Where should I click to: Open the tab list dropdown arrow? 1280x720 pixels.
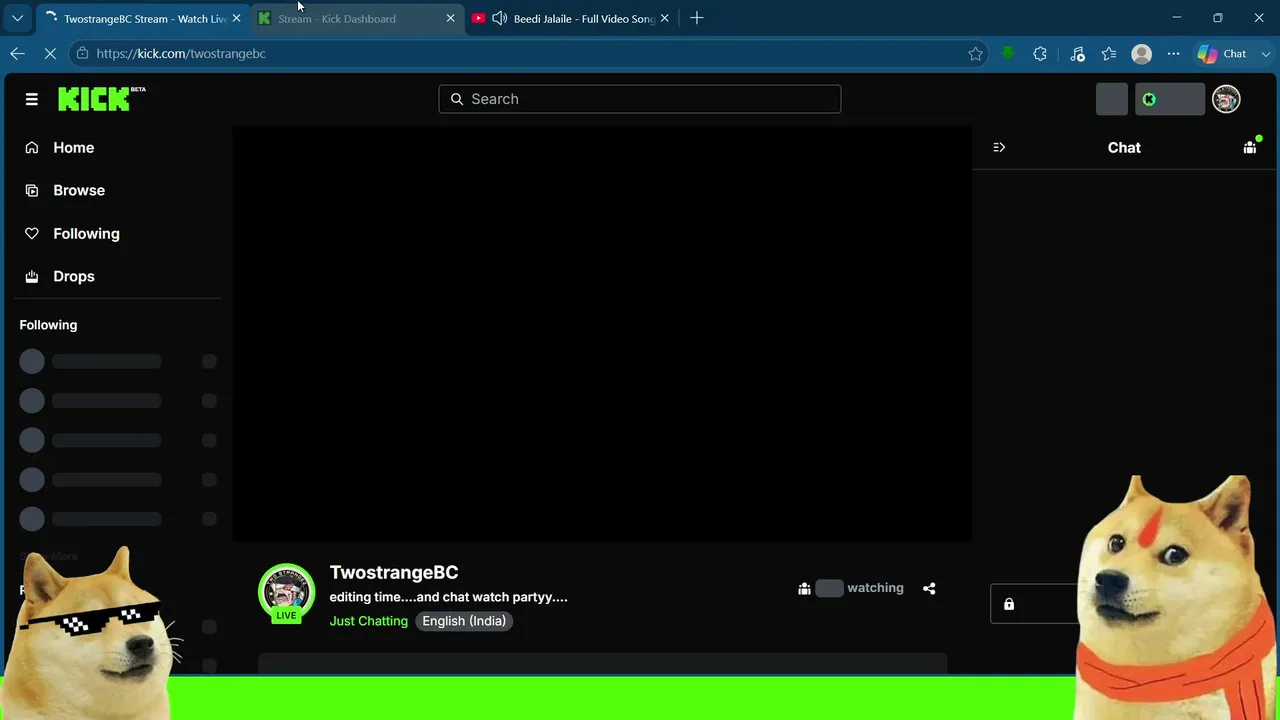(17, 18)
